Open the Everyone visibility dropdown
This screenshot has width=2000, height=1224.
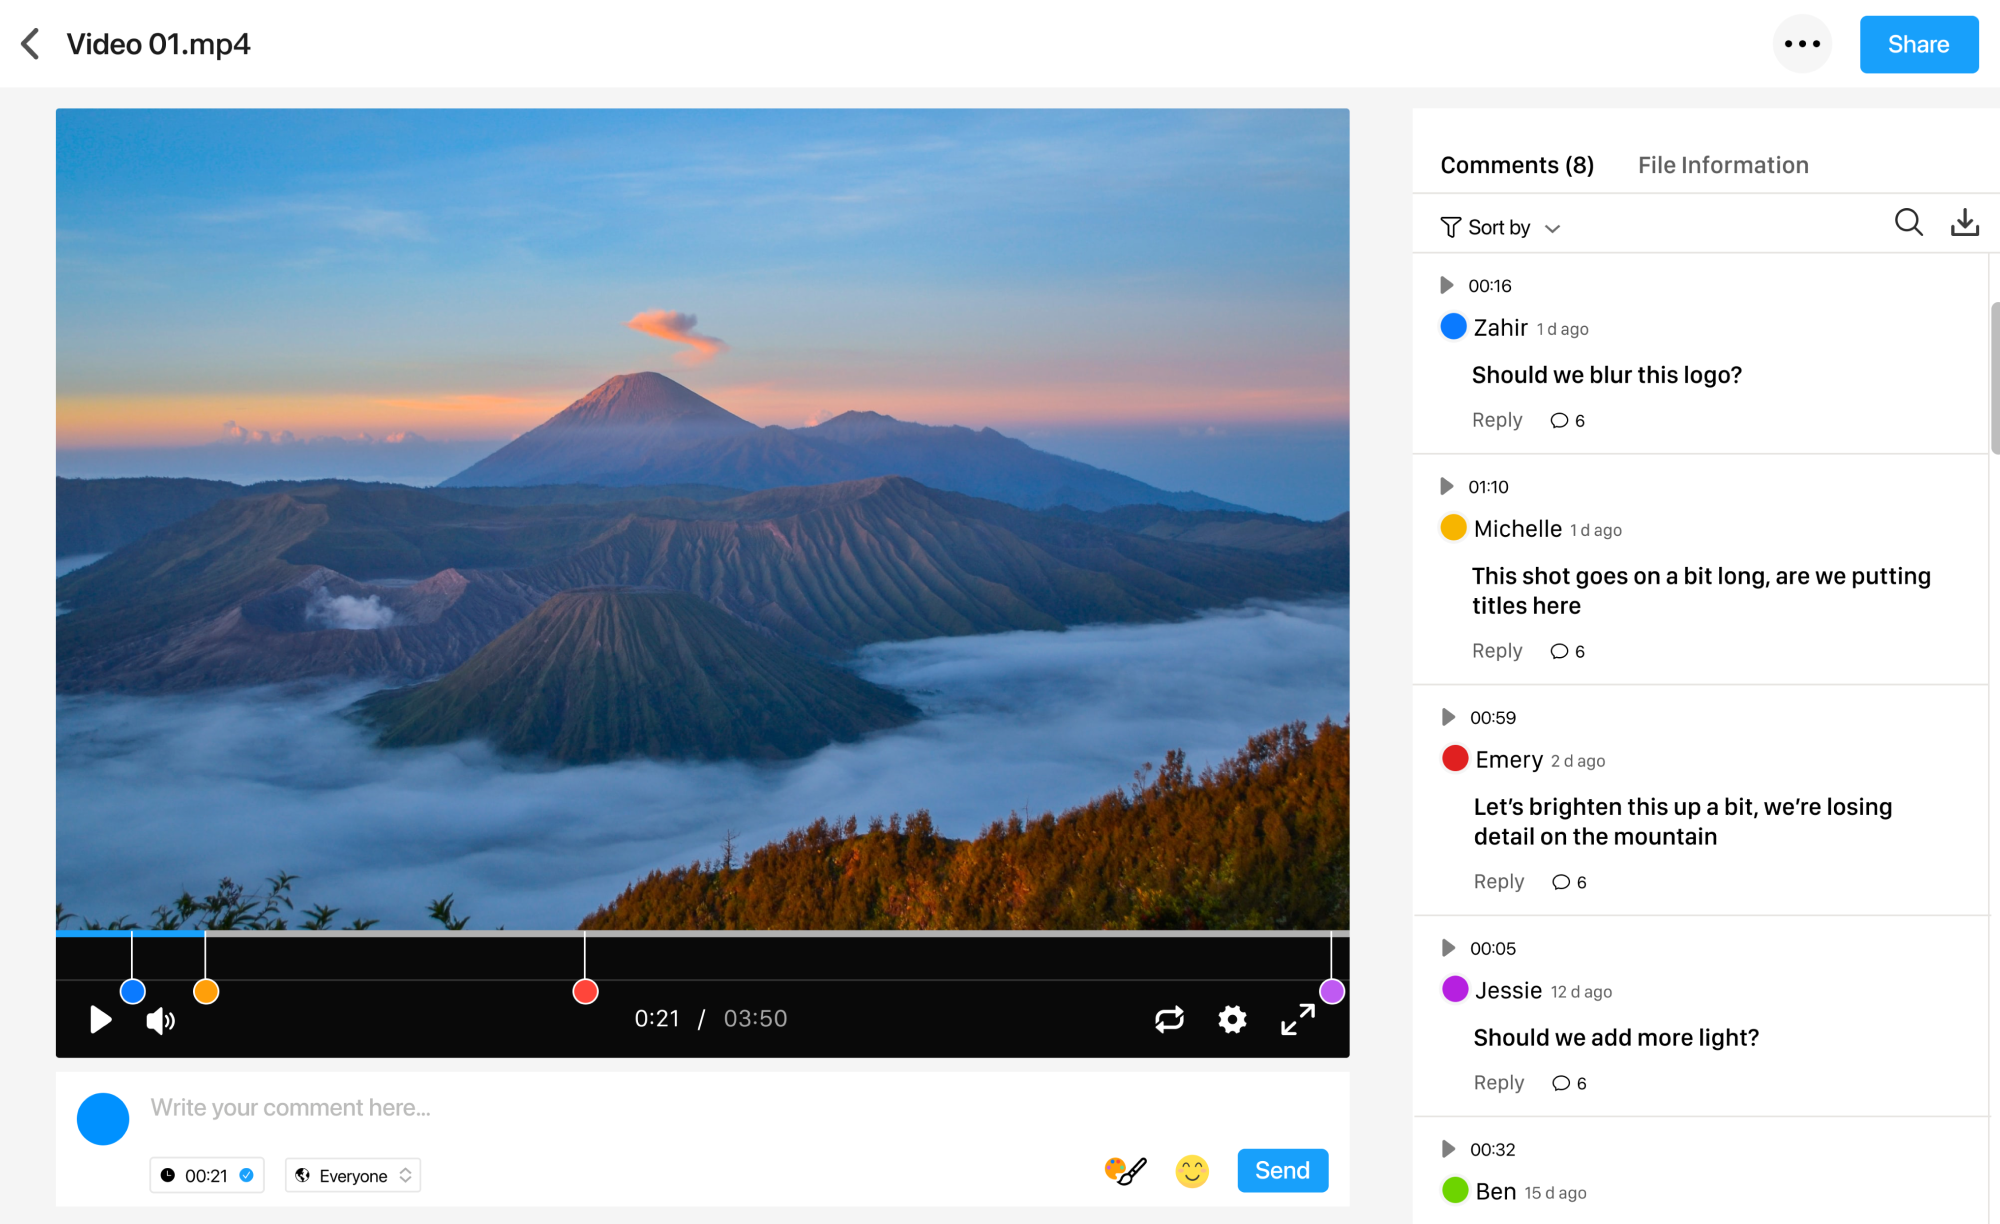click(x=353, y=1176)
